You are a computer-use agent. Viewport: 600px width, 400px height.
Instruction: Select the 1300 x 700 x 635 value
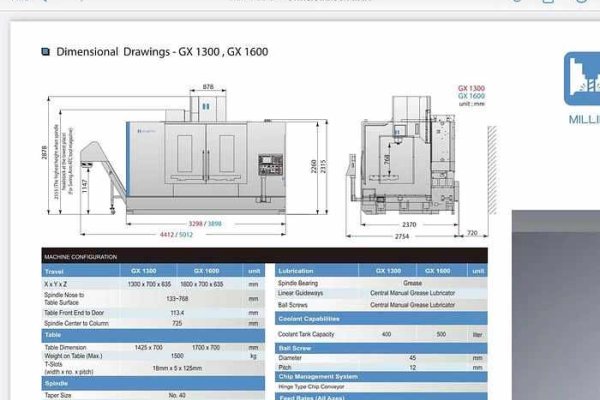click(149, 284)
